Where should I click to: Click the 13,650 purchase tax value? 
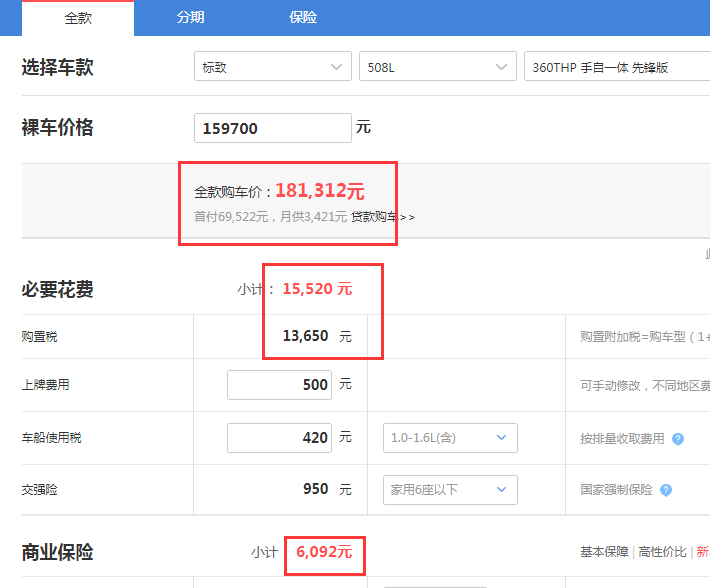pos(305,336)
